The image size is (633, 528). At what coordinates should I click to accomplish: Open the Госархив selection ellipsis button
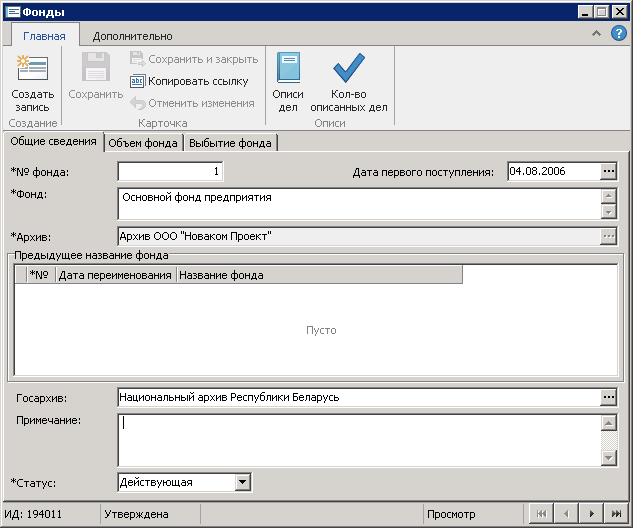click(609, 397)
